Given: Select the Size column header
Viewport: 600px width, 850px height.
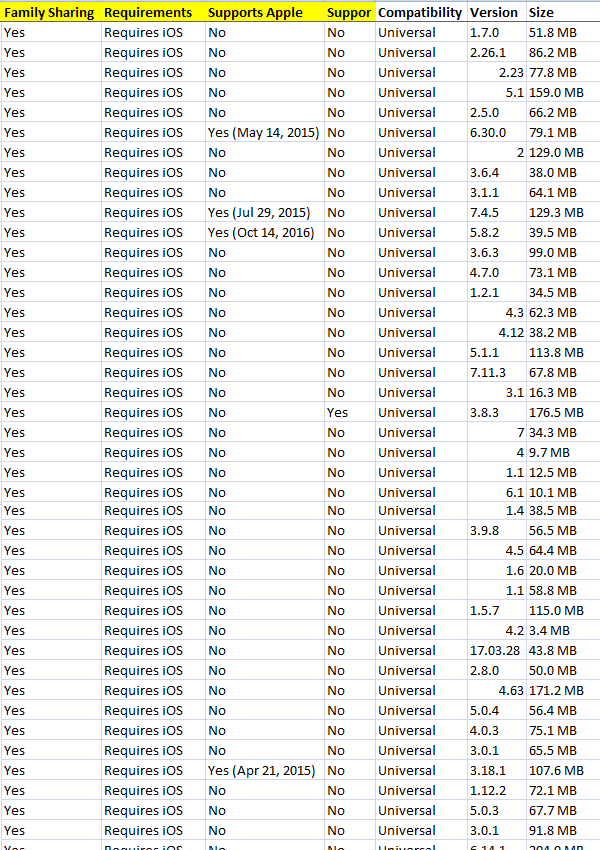Looking at the screenshot, I should 563,12.
